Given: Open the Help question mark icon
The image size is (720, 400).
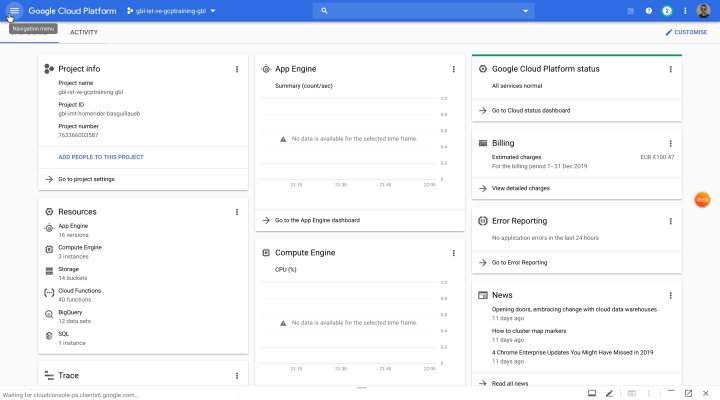Looking at the screenshot, I should click(649, 11).
